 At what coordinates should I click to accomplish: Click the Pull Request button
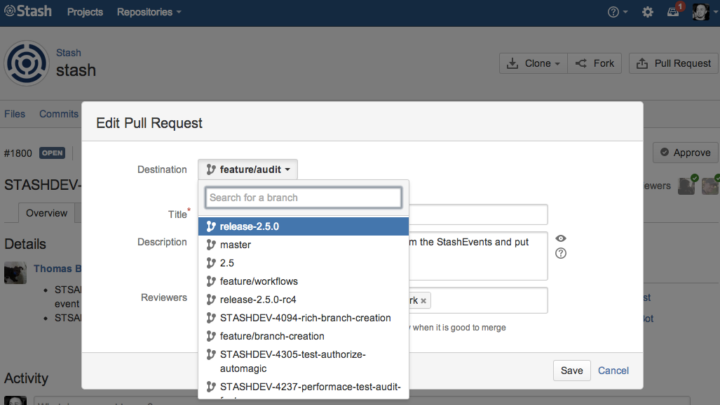coord(674,63)
